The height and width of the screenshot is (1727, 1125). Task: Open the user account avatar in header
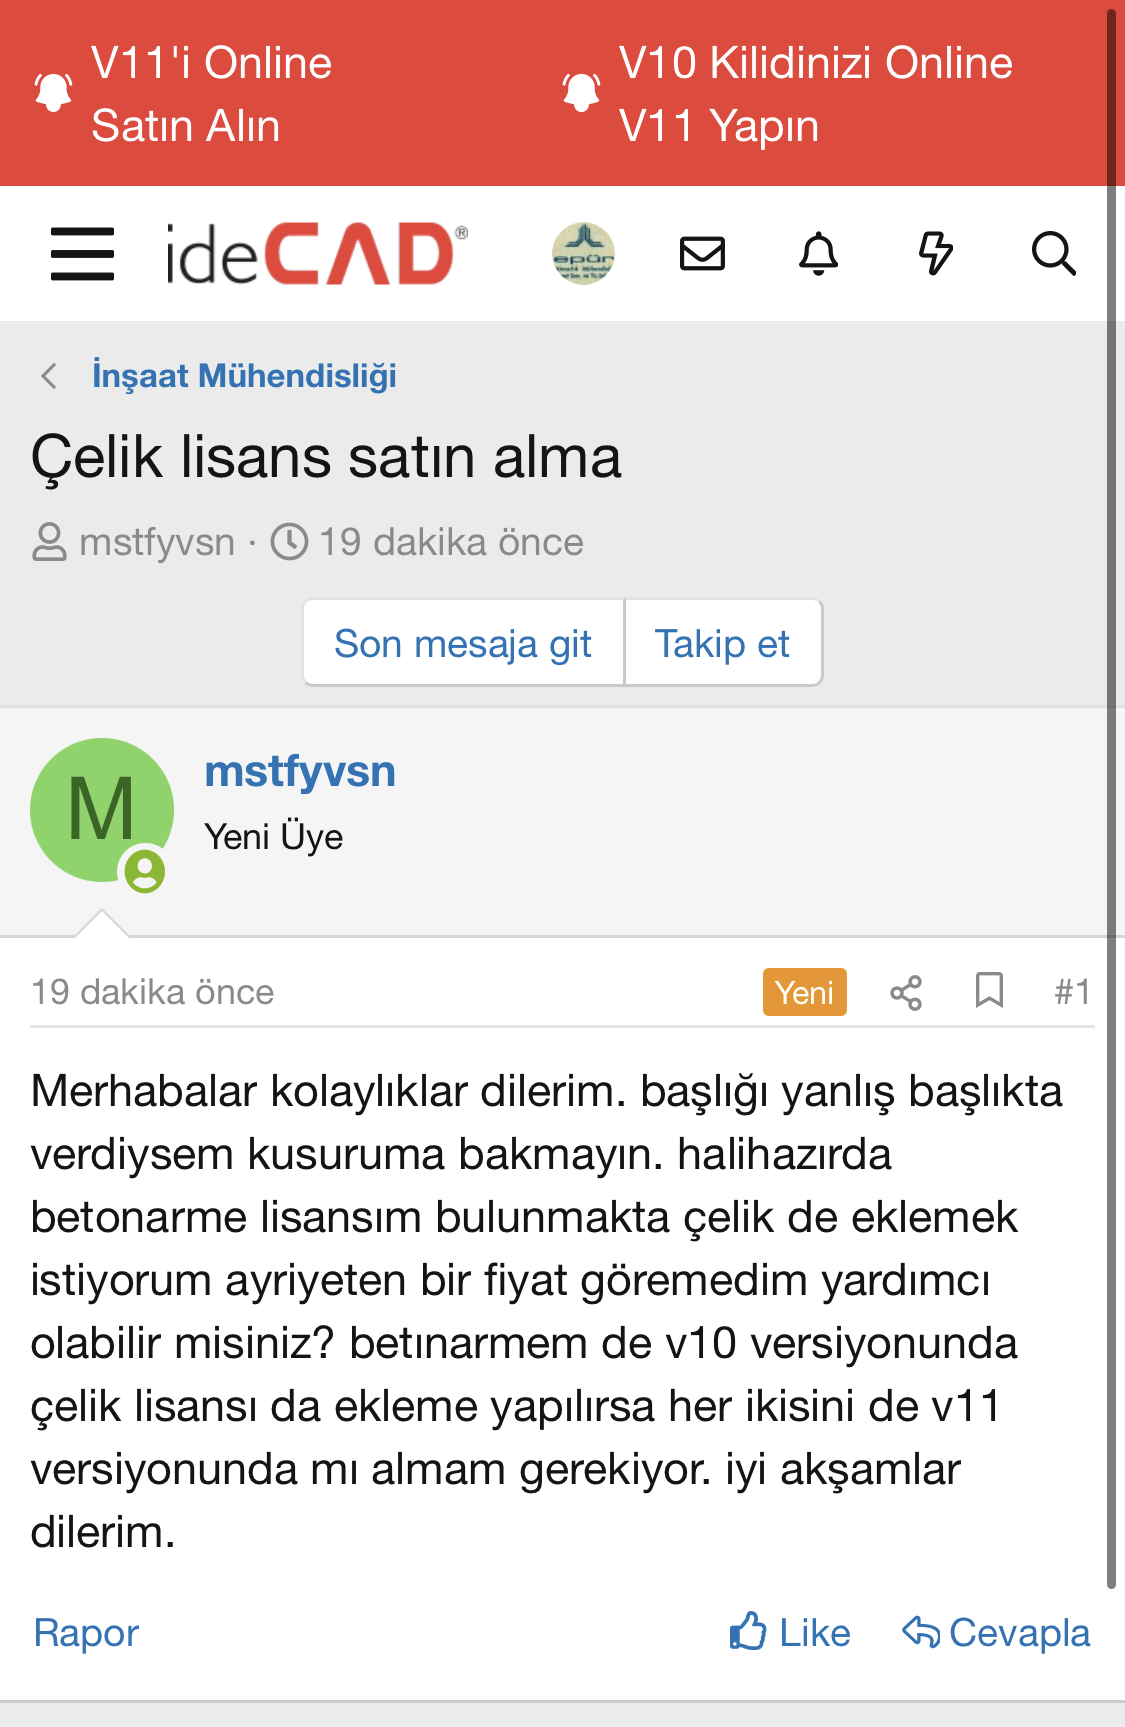tap(584, 254)
